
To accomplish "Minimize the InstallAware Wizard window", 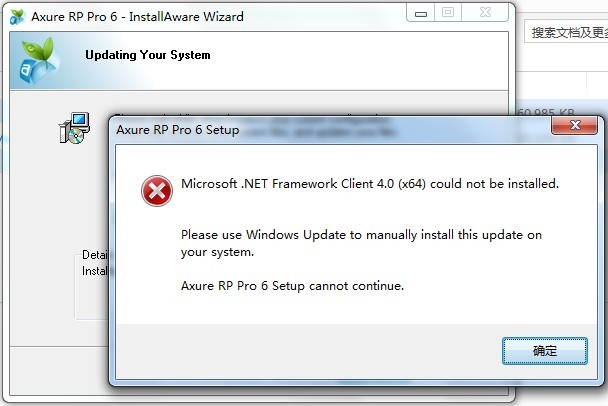I will (x=421, y=14).
